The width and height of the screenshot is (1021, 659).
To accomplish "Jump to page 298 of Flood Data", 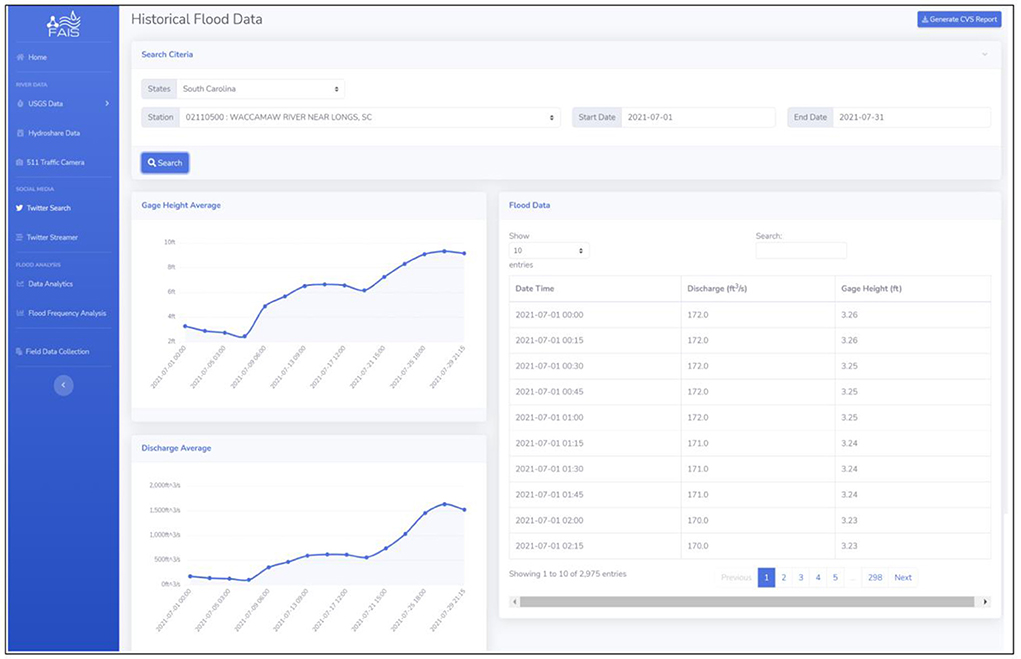I will 875,578.
